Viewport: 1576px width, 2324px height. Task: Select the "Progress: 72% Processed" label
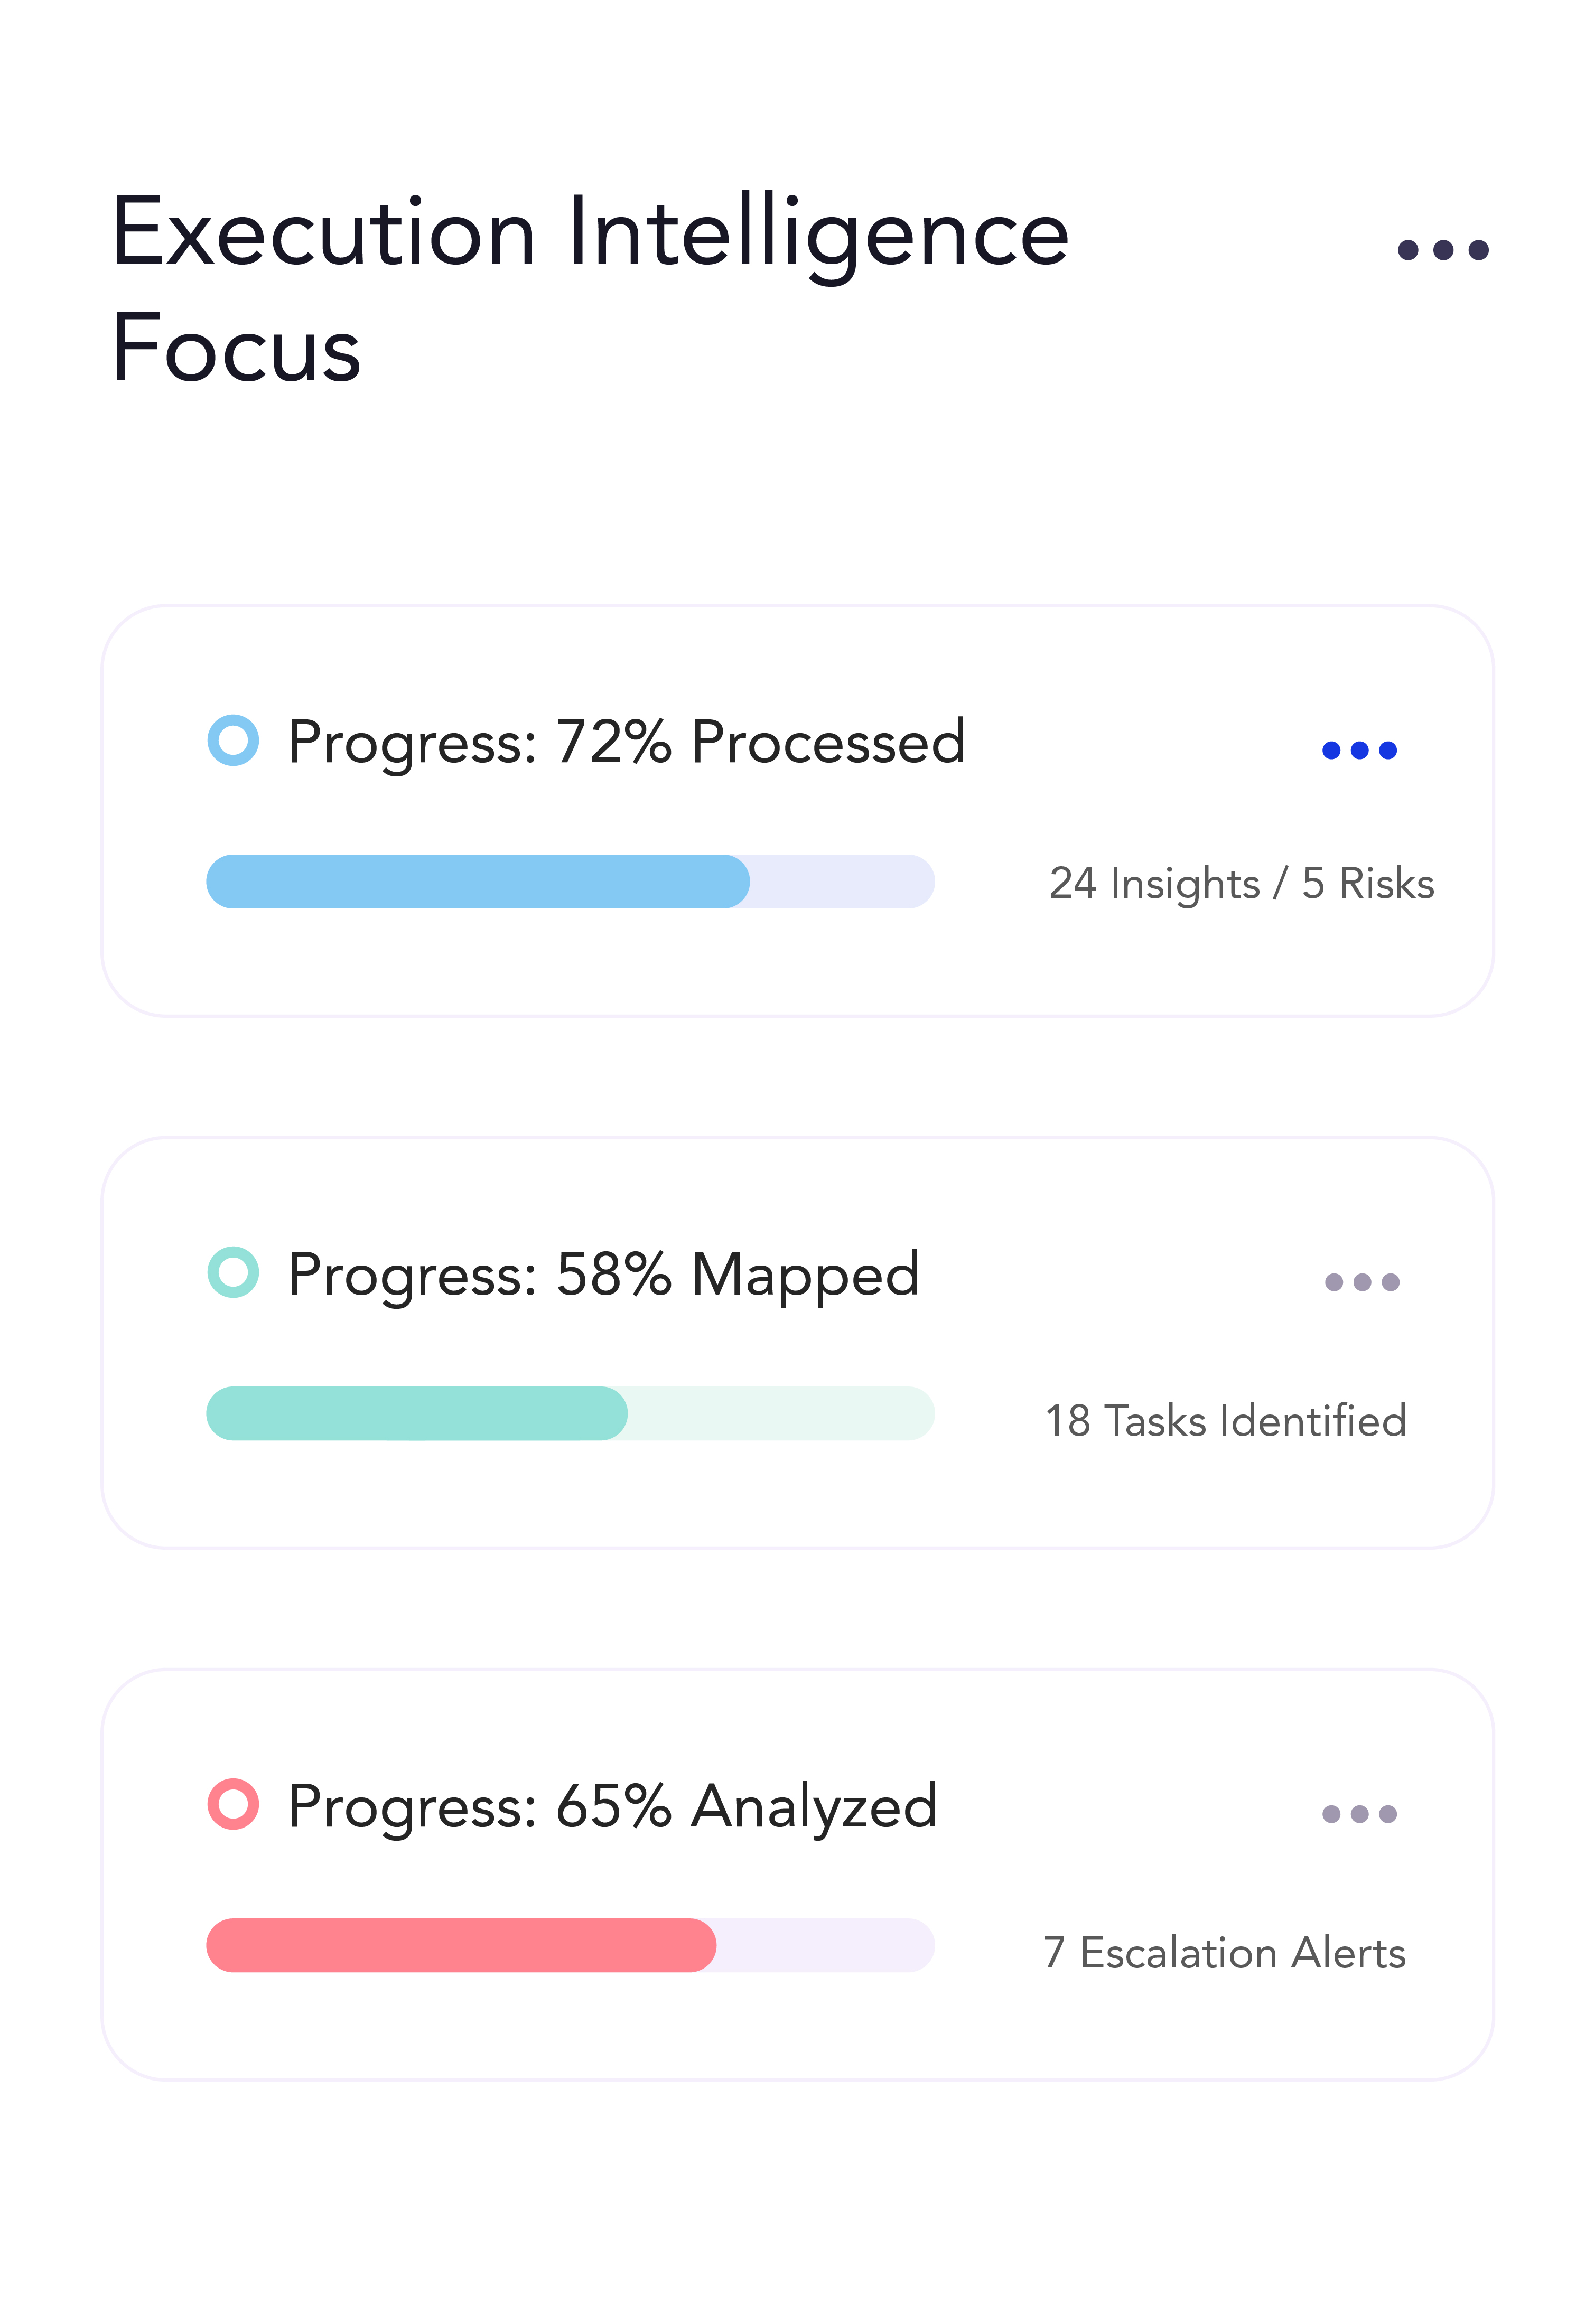pos(627,742)
